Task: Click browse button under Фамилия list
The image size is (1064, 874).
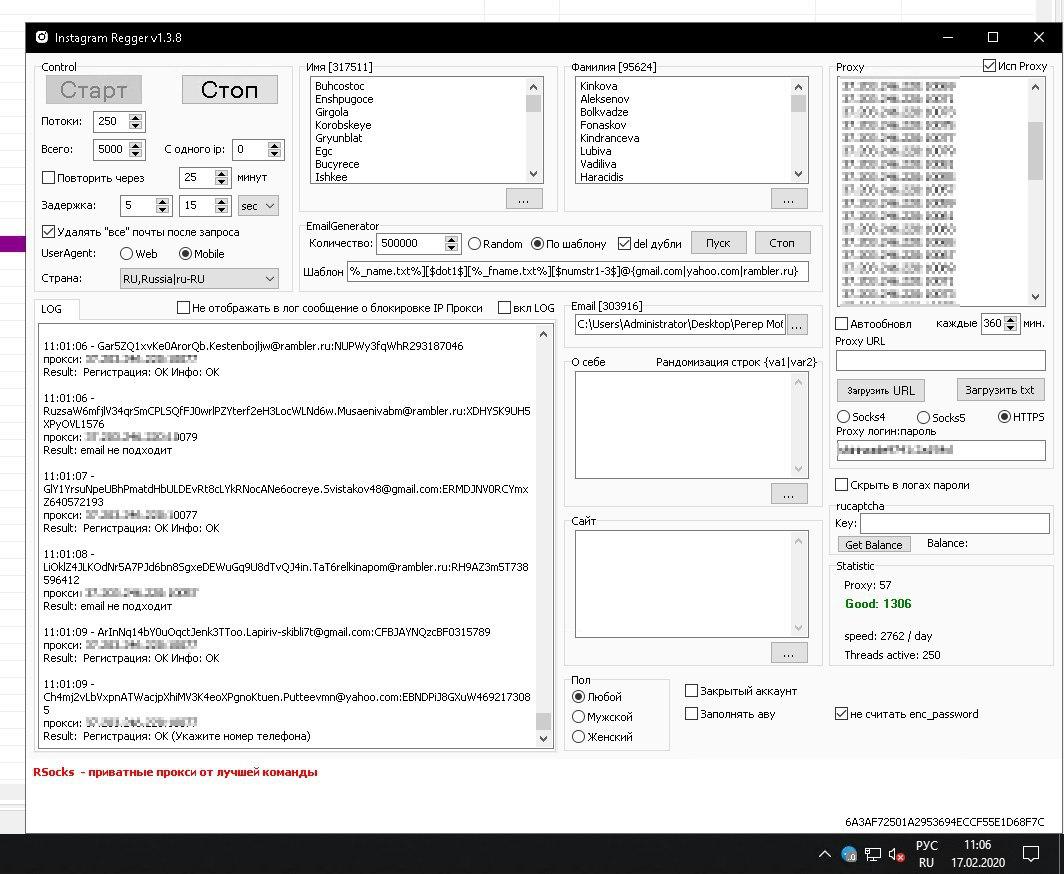Action: tap(789, 198)
